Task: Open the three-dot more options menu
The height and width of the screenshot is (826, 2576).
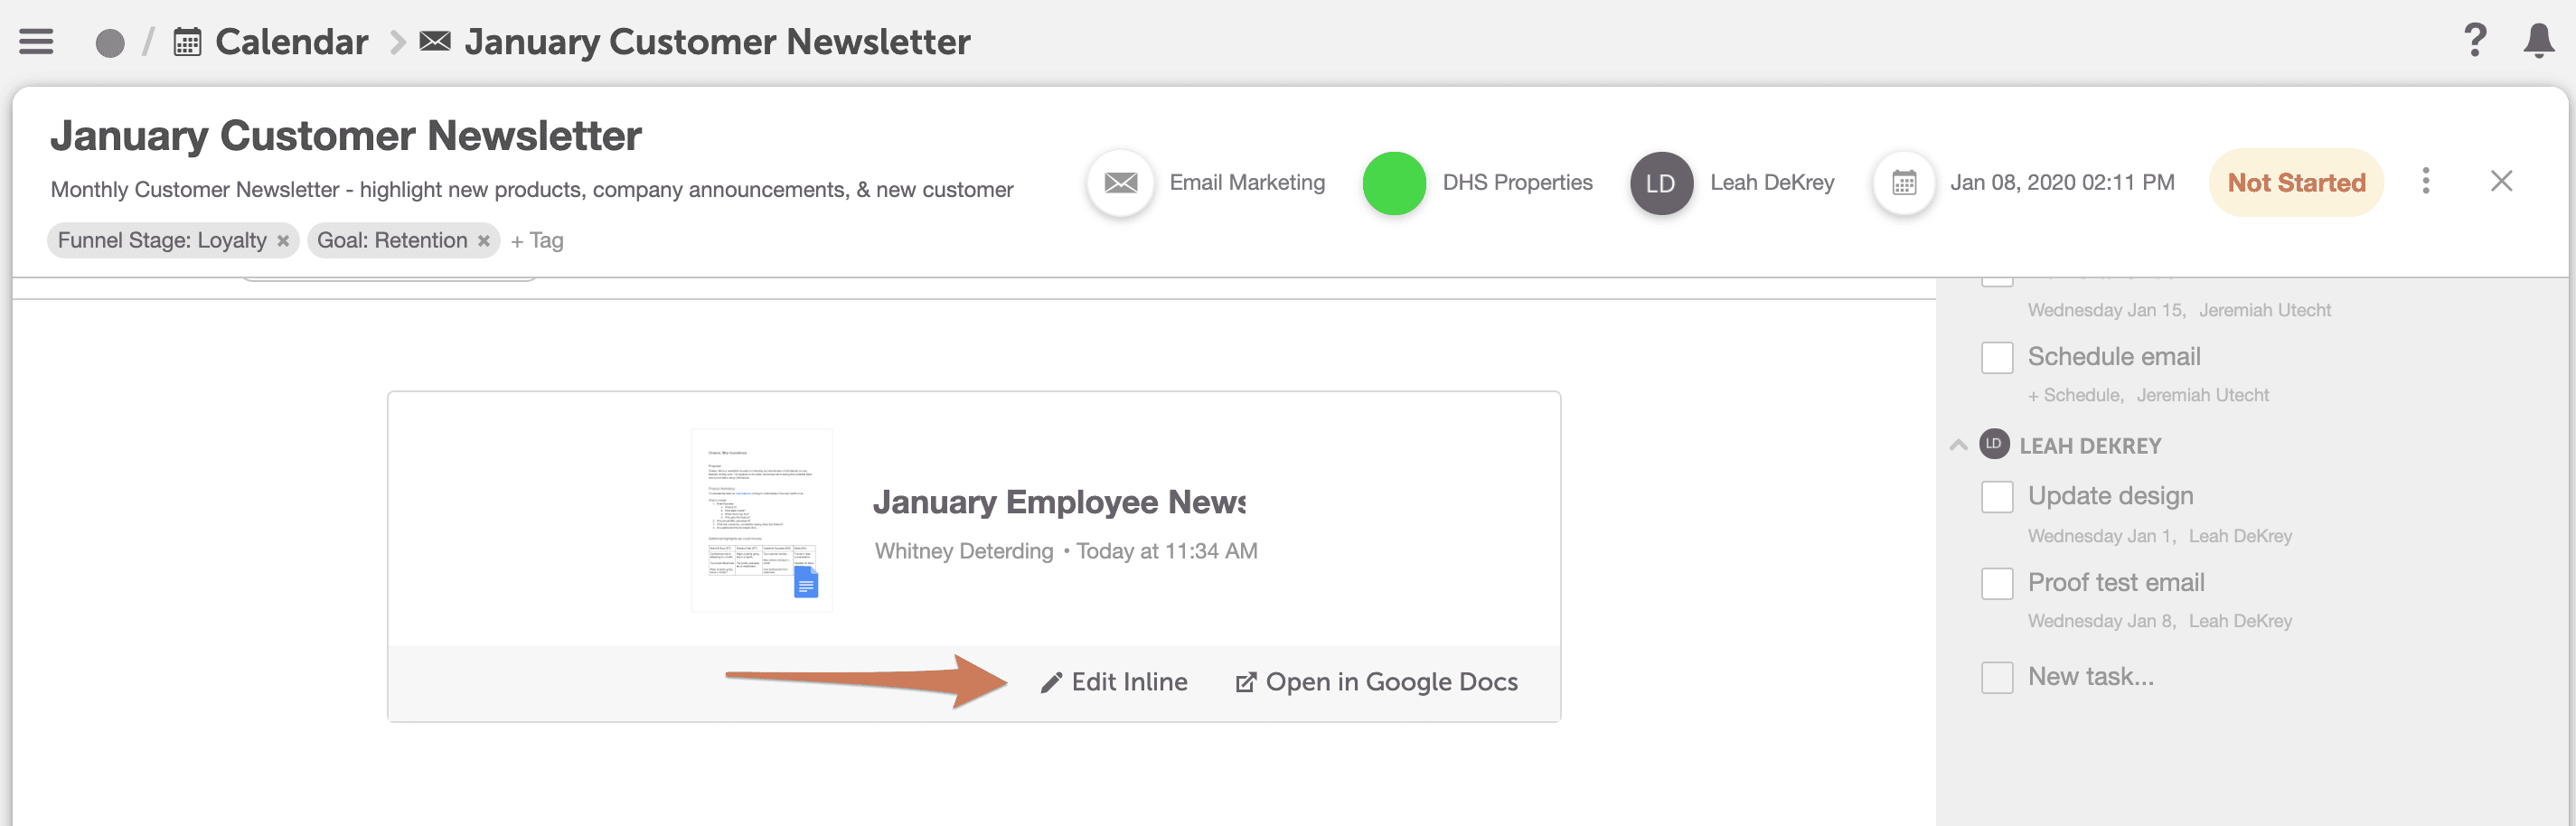Action: 2425,181
